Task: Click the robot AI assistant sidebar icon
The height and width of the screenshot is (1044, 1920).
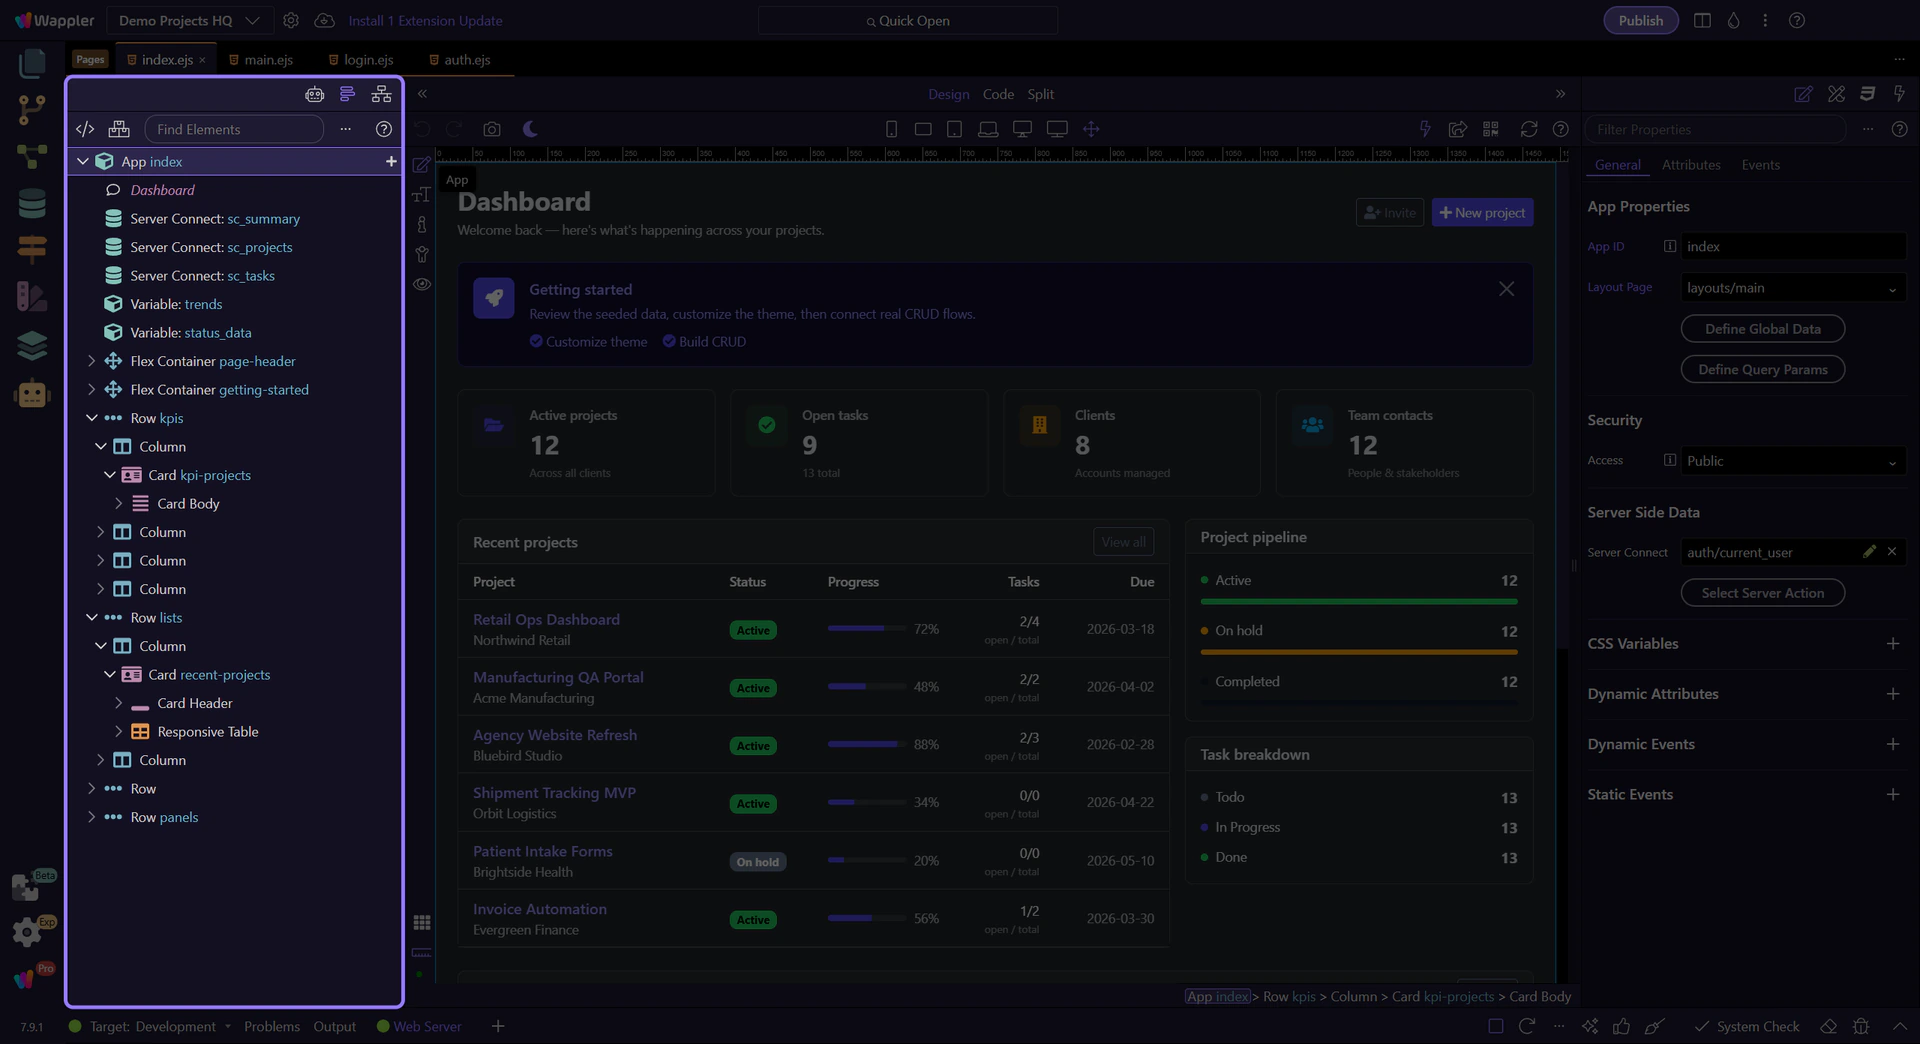Action: pyautogui.click(x=32, y=394)
